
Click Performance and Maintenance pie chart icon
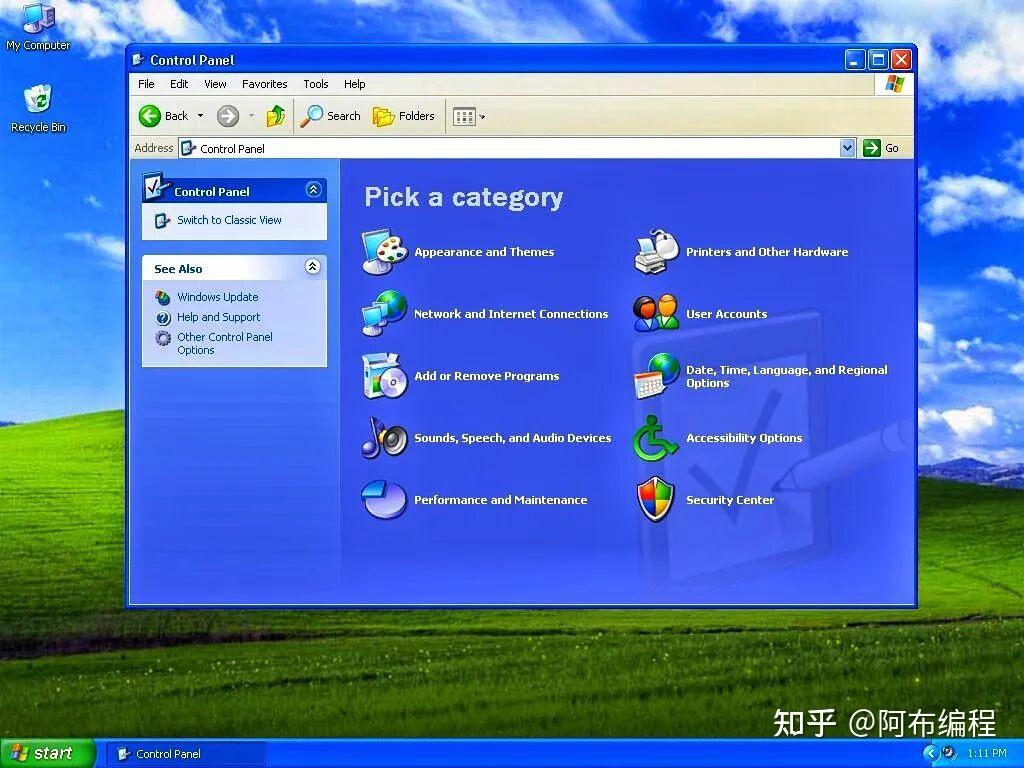(x=385, y=500)
